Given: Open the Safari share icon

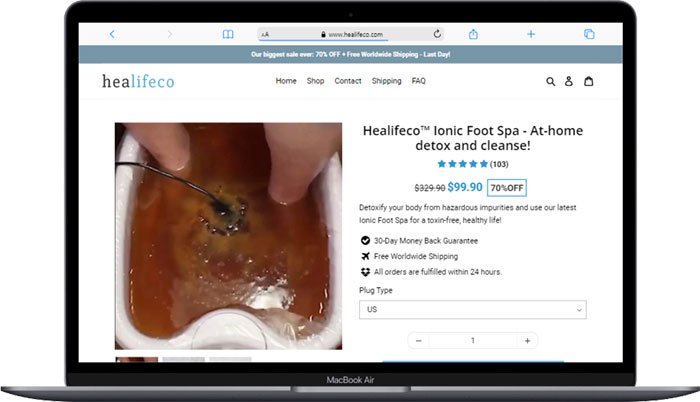Looking at the screenshot, I should point(473,34).
